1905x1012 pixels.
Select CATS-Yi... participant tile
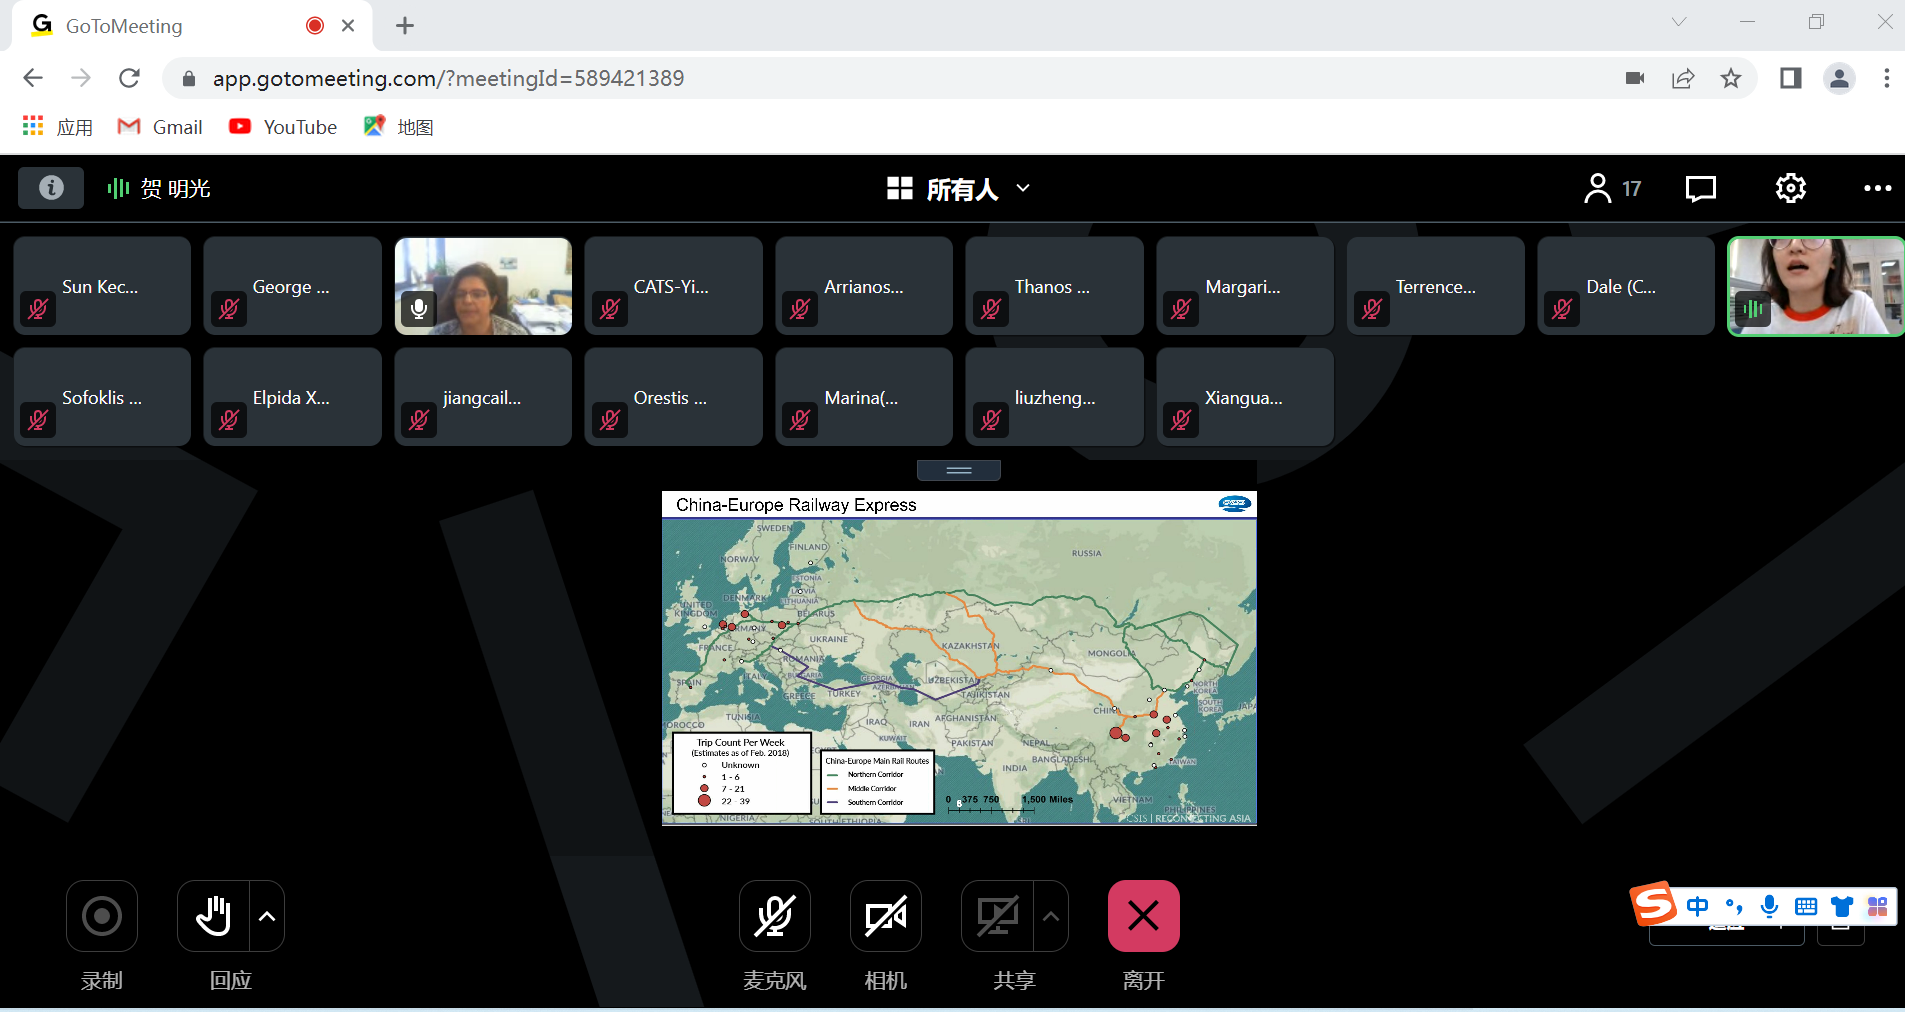tap(673, 286)
